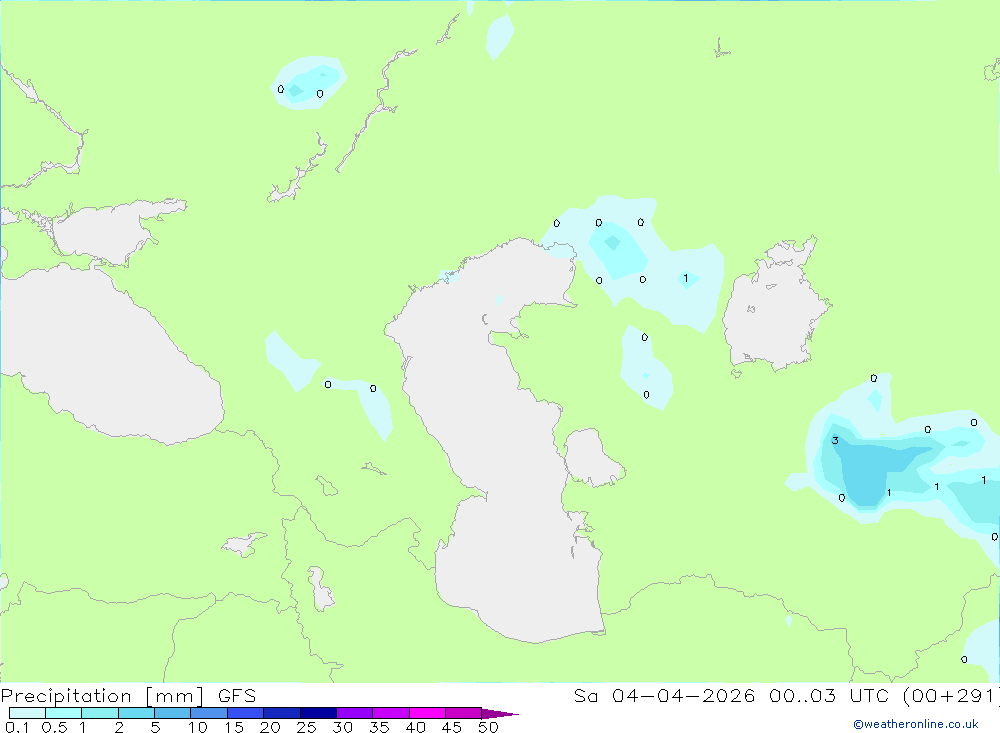Image resolution: width=1000 pixels, height=733 pixels.
Task: Select the '35' legend scale label
Action: pos(379,727)
